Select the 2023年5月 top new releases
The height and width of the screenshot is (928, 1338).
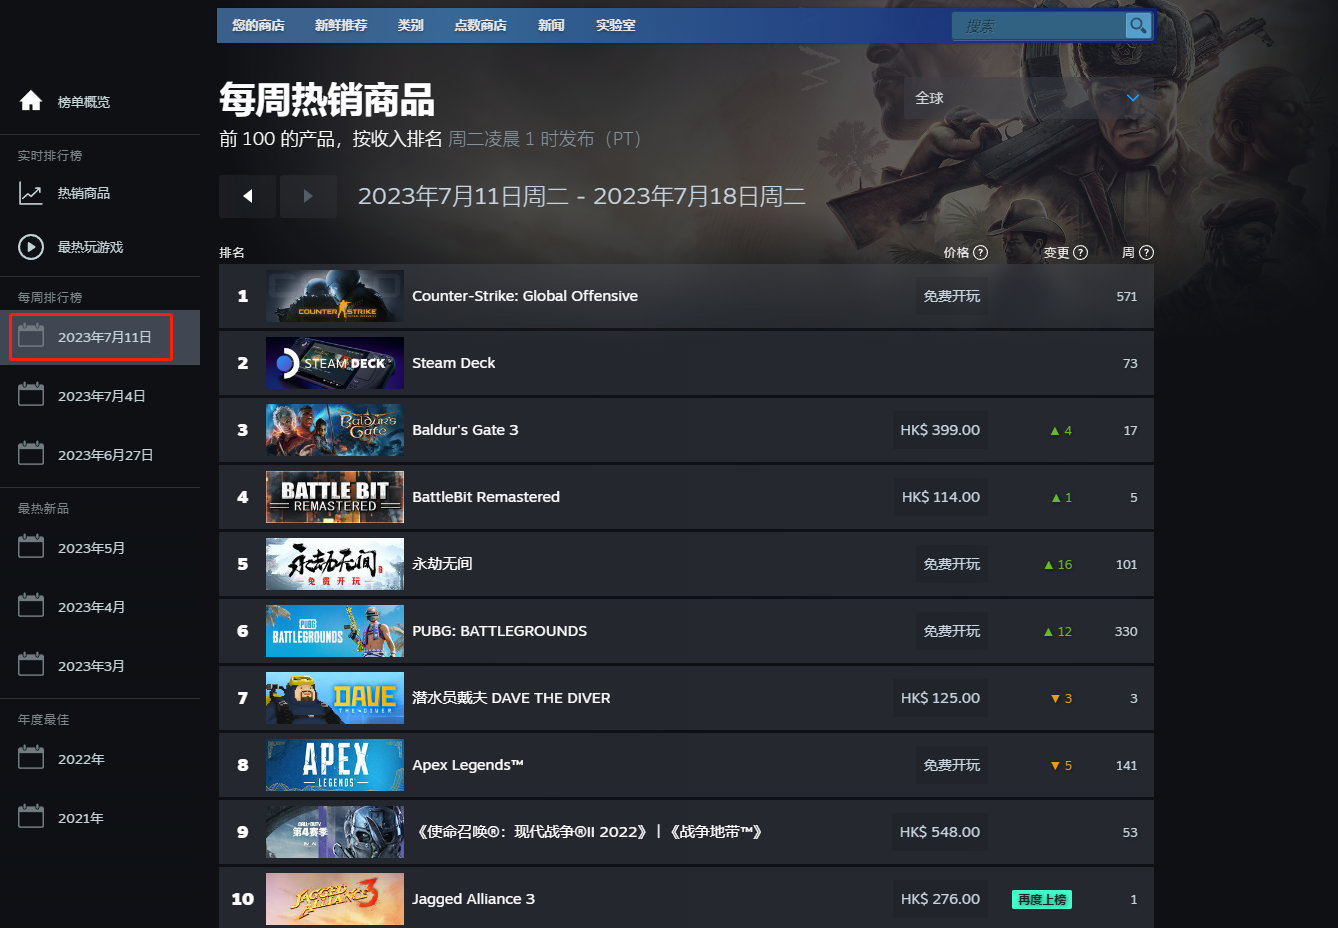(x=100, y=548)
